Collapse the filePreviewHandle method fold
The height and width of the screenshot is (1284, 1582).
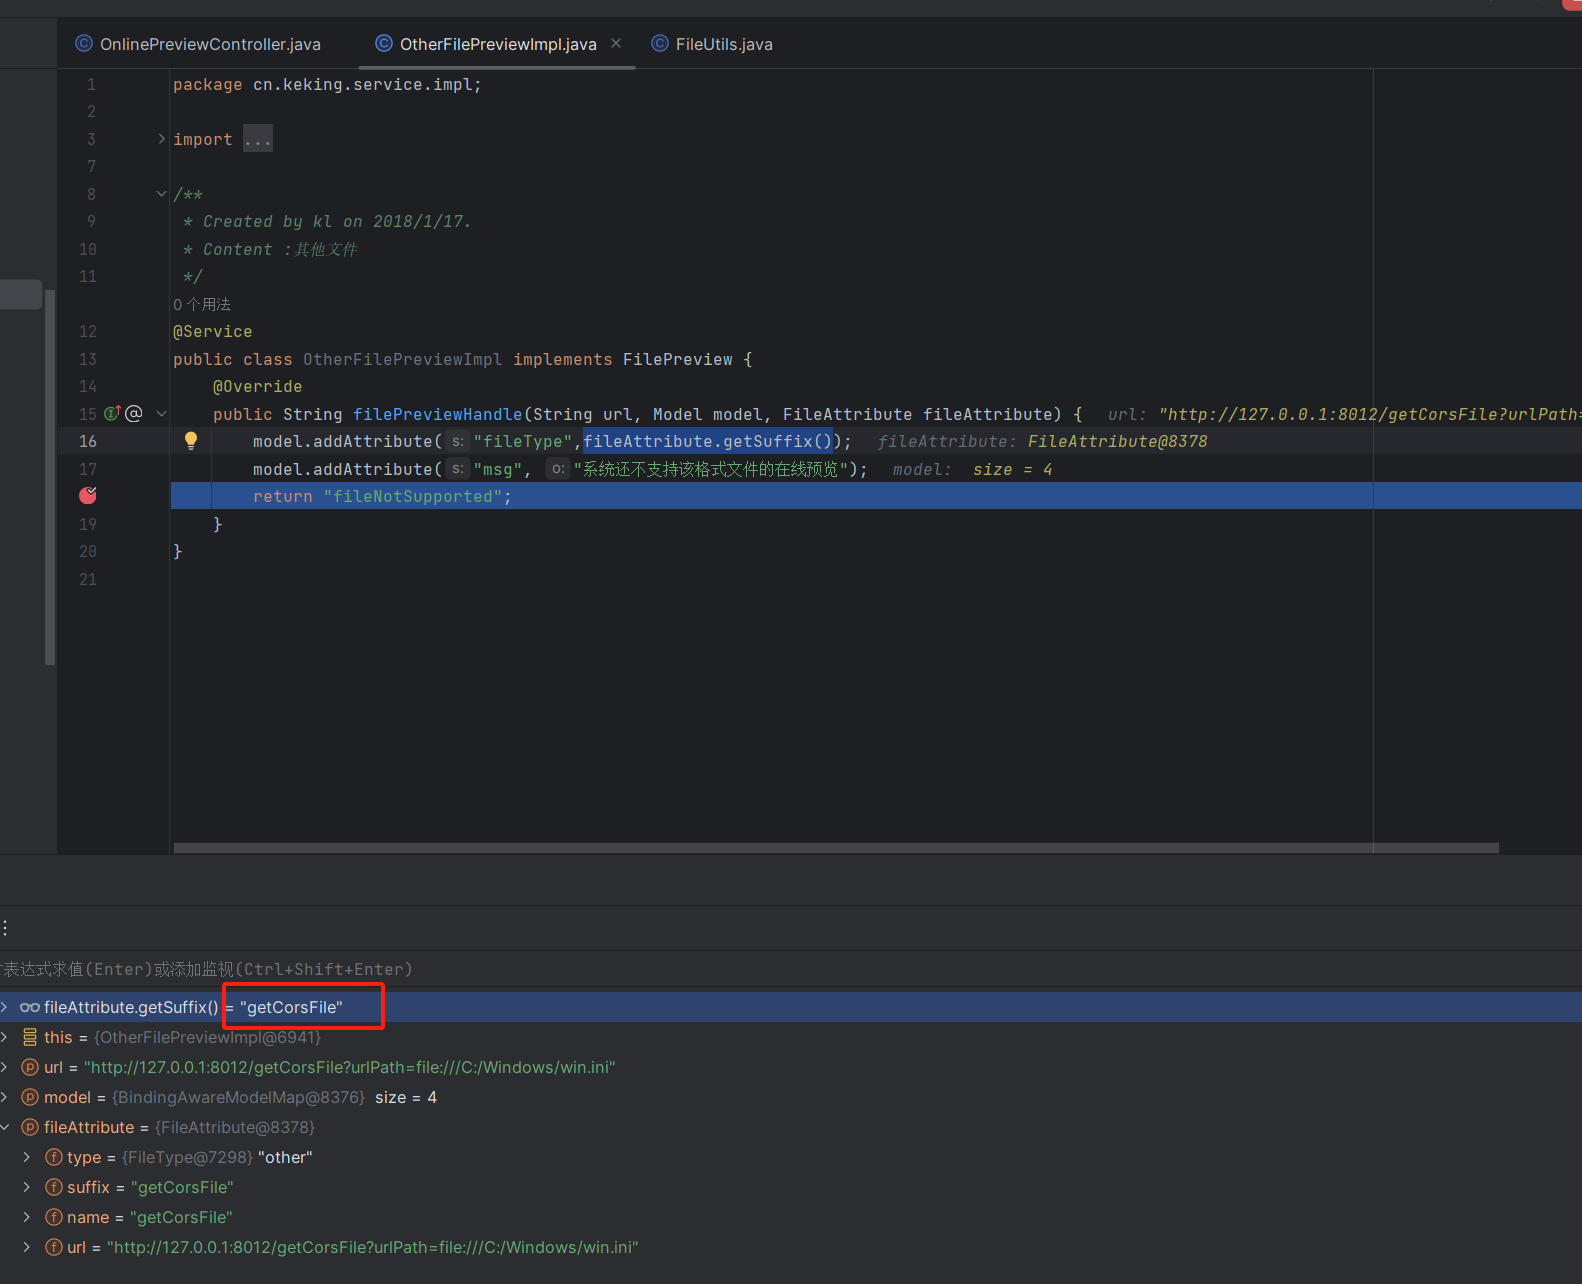pyautogui.click(x=161, y=413)
